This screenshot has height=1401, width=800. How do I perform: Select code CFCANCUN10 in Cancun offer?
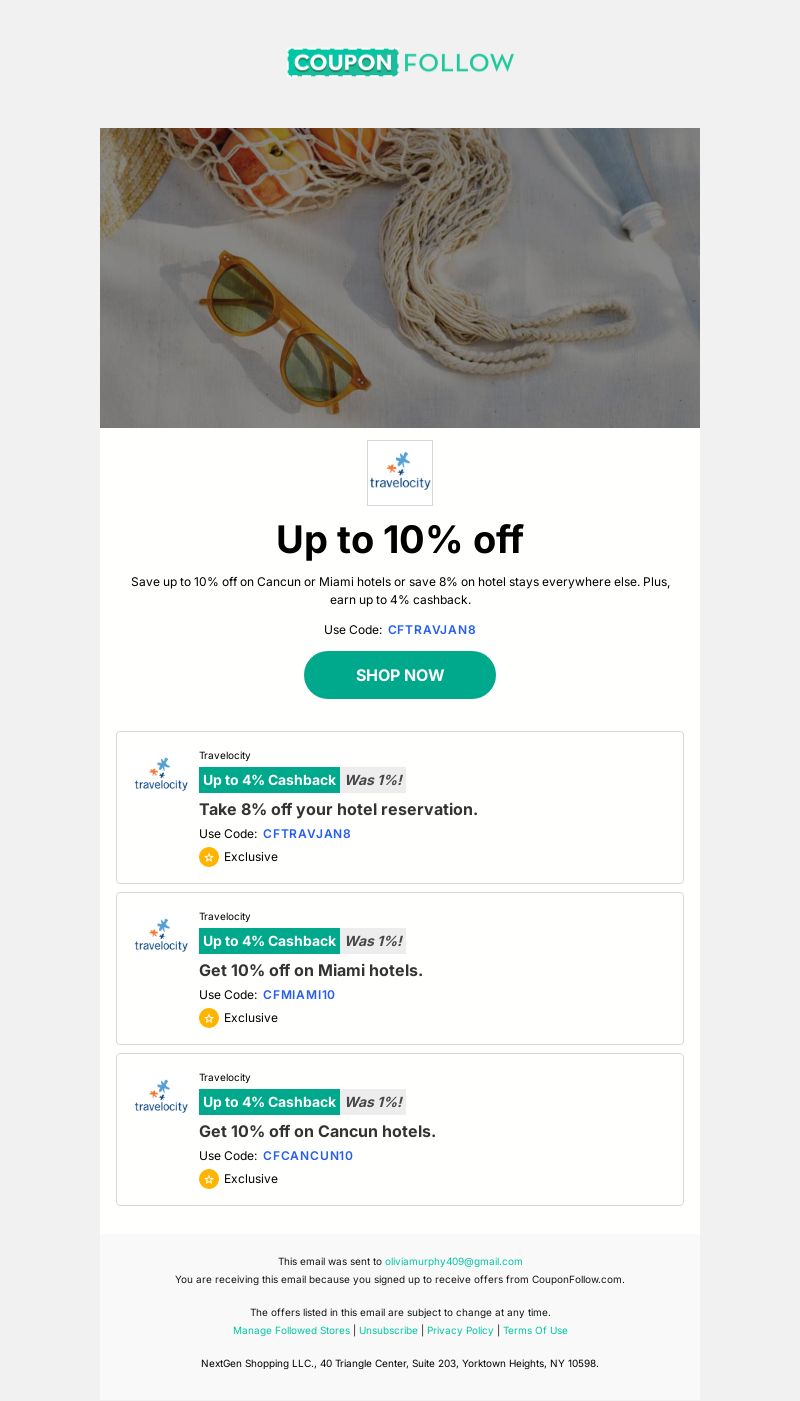point(308,1156)
